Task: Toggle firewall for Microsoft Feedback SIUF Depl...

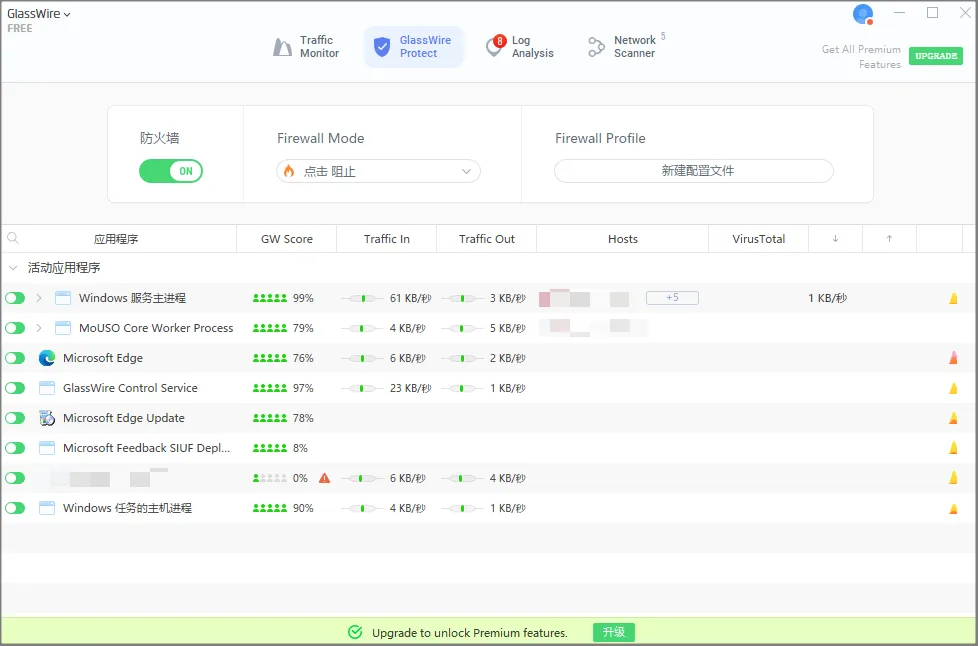Action: (x=15, y=448)
